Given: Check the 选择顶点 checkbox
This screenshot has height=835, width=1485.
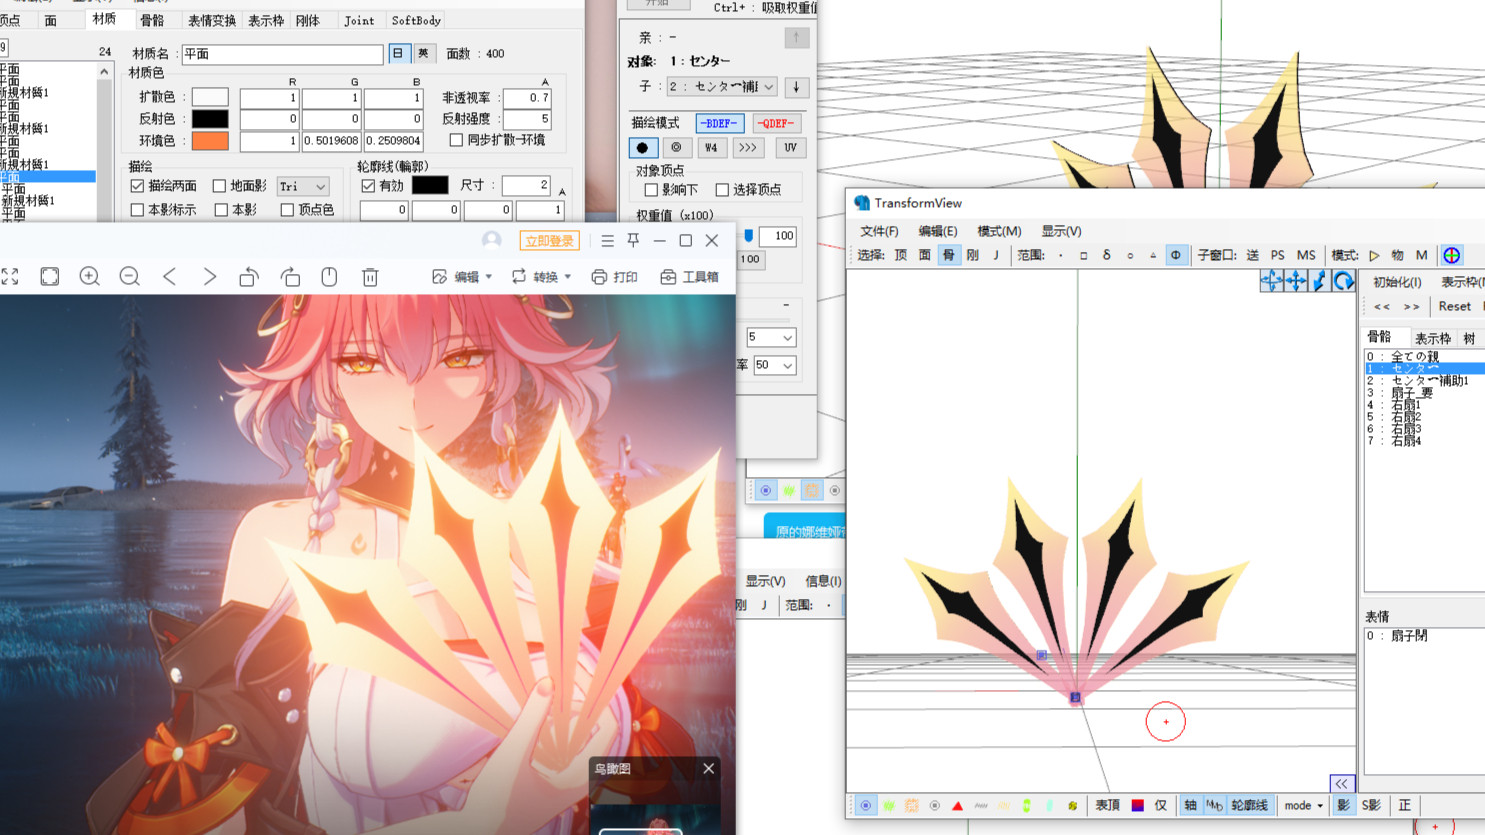Looking at the screenshot, I should pyautogui.click(x=722, y=190).
